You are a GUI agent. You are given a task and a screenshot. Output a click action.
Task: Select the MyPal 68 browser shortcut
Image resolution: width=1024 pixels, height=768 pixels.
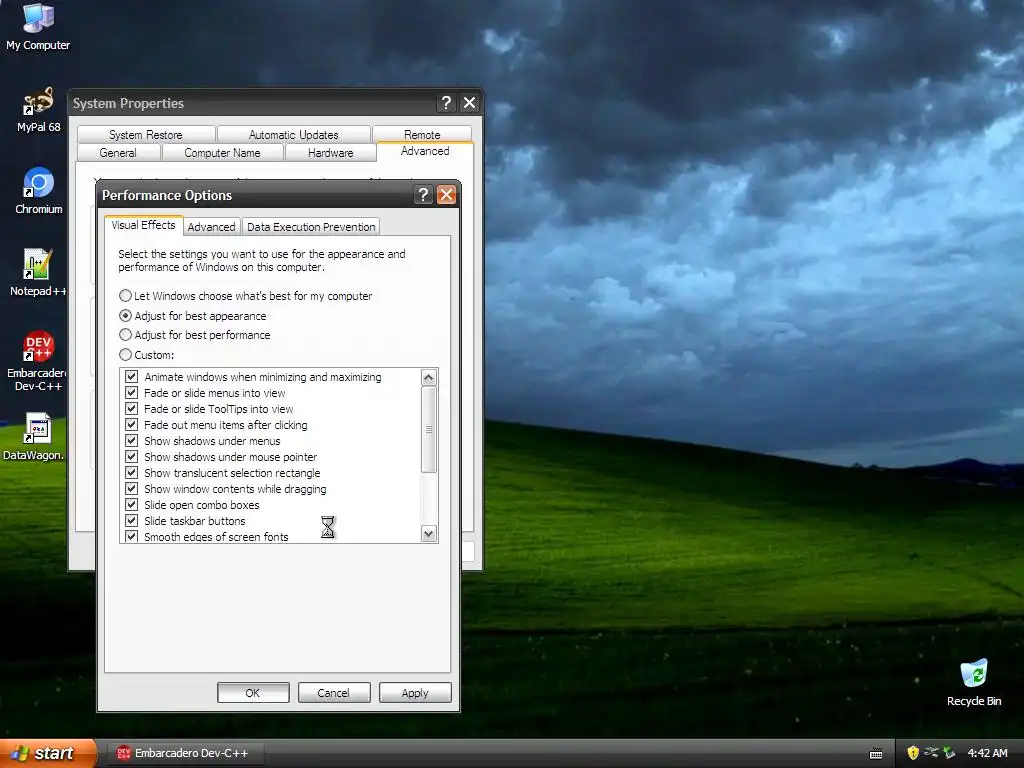coord(38,109)
